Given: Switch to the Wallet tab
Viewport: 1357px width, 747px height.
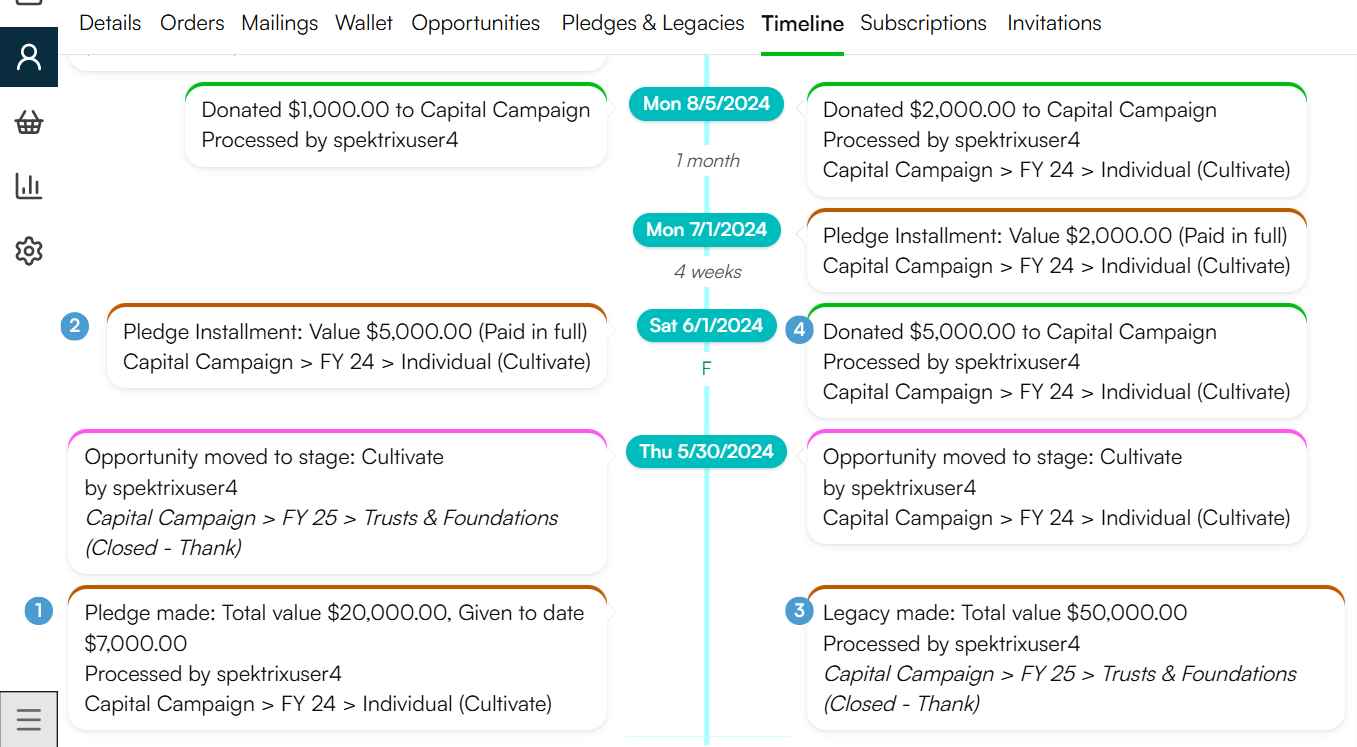Looking at the screenshot, I should [x=364, y=23].
